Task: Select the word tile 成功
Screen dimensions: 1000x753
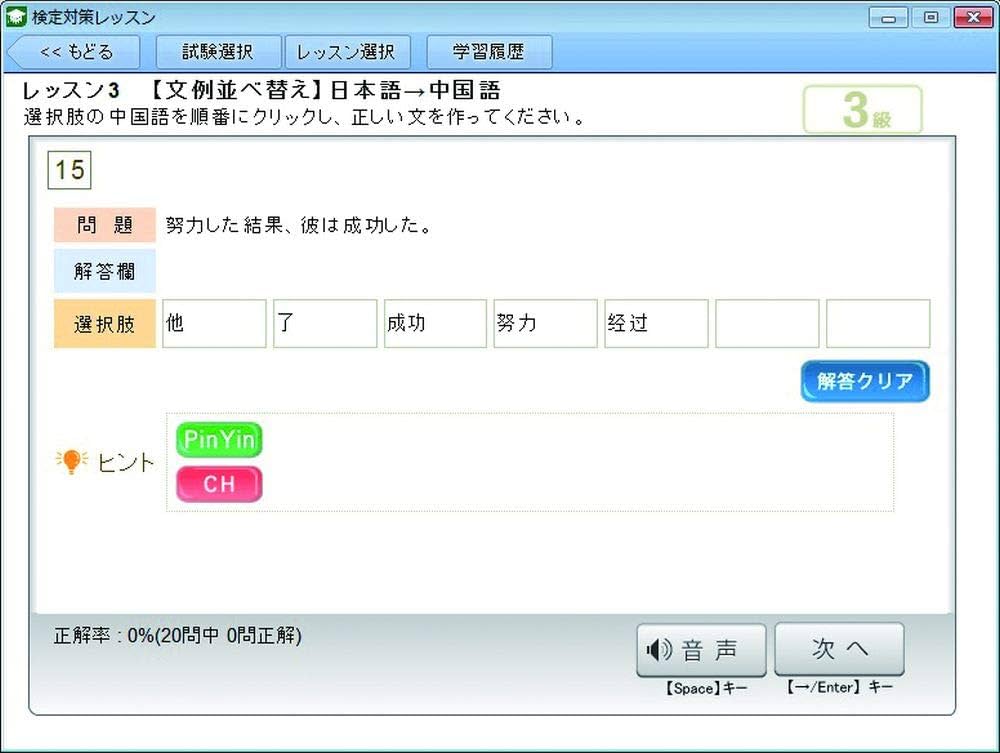Action: [x=434, y=323]
